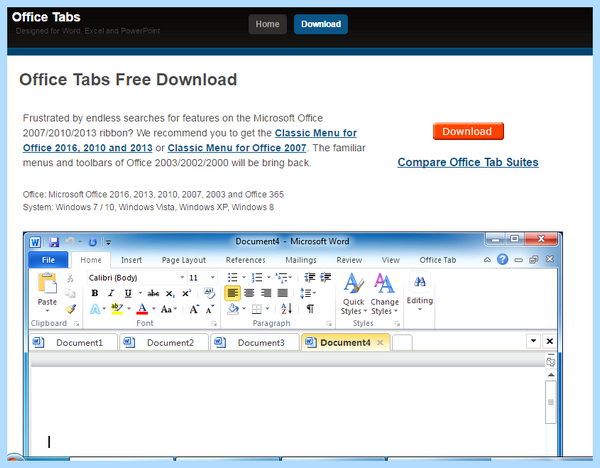Toggle Bold formatting
The image size is (600, 468).
(x=95, y=293)
